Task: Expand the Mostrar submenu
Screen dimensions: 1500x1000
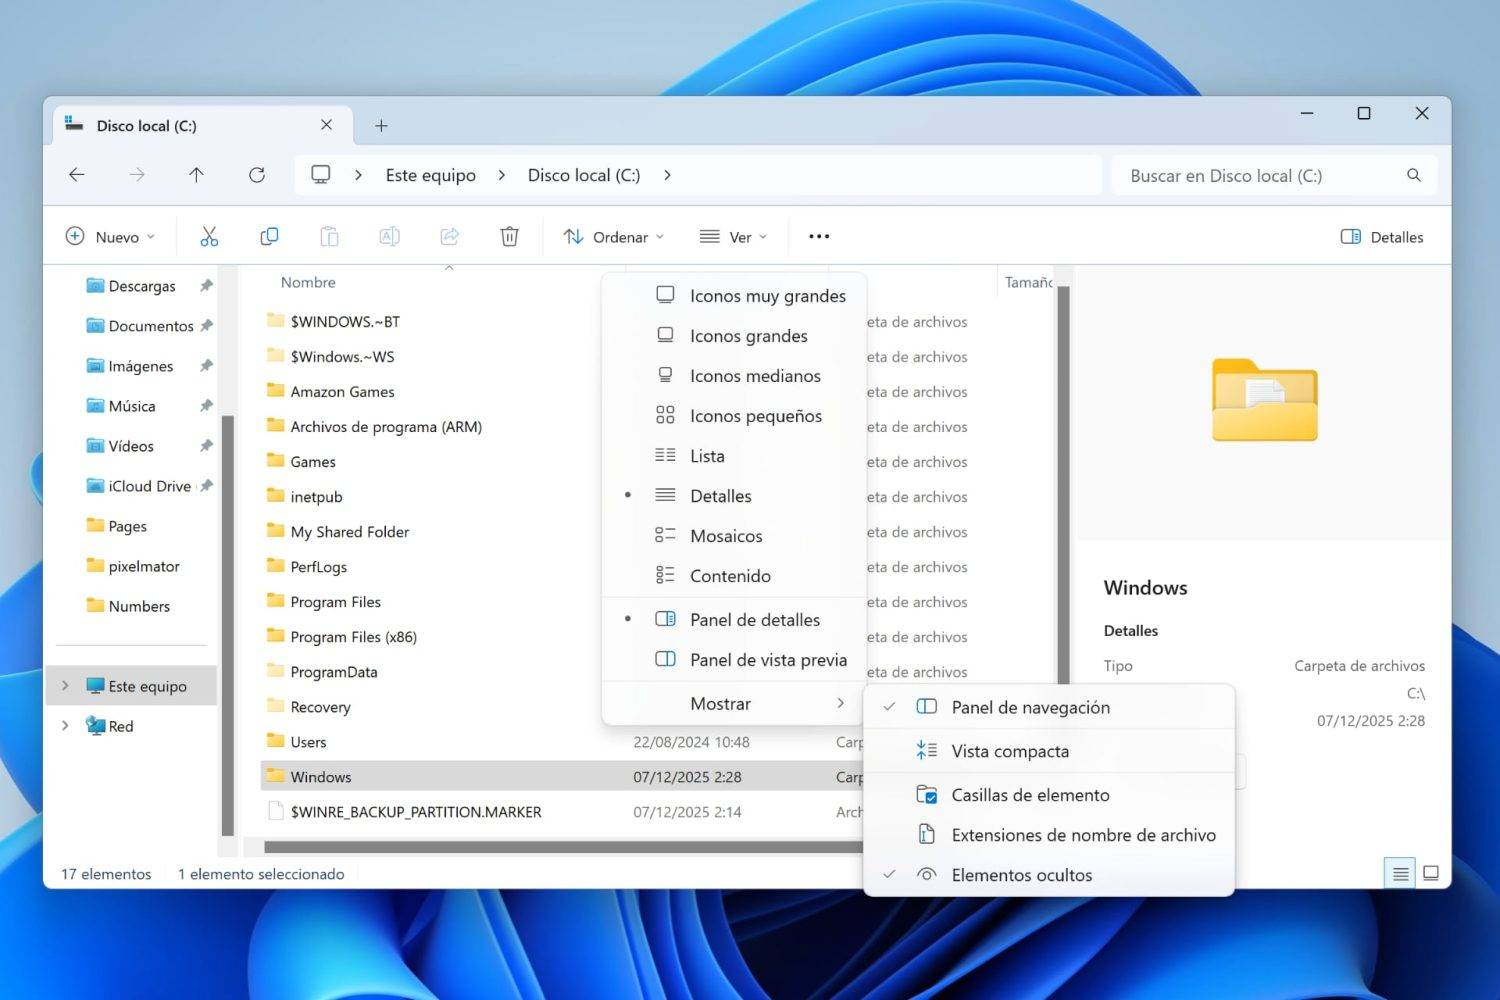Action: [734, 704]
